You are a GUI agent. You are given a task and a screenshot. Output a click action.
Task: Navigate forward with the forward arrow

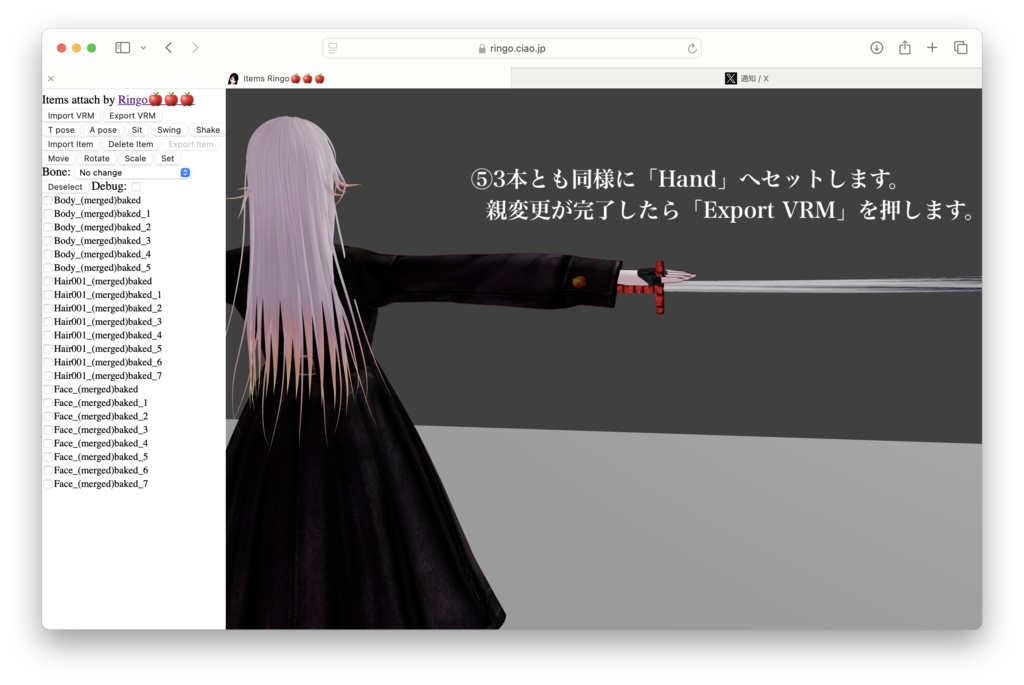195,47
